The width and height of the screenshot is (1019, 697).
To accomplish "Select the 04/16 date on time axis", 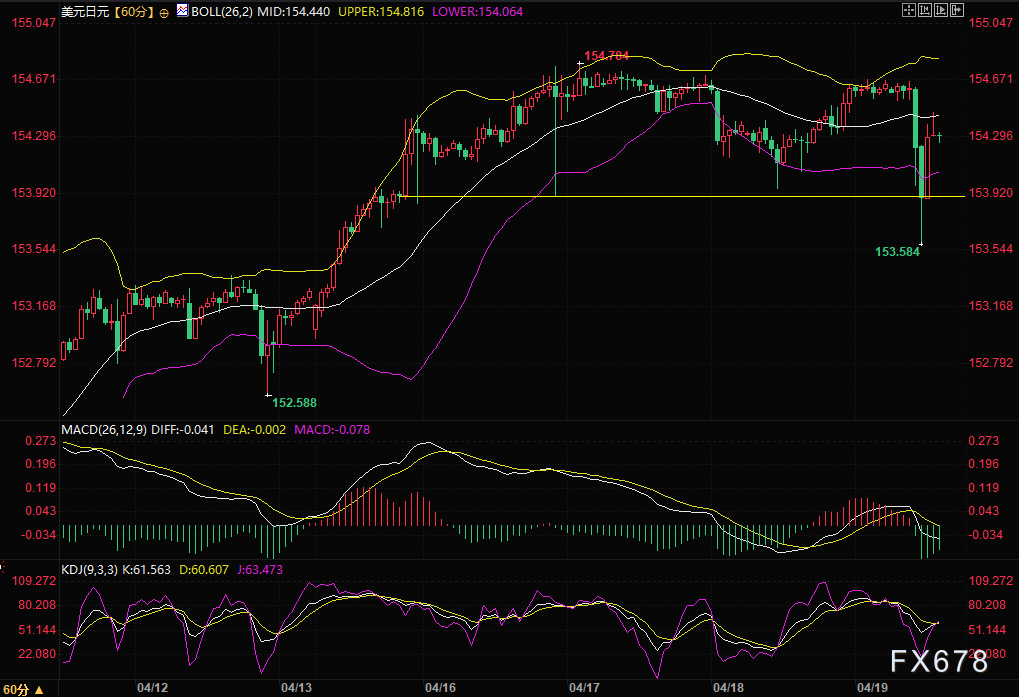I will (x=441, y=688).
